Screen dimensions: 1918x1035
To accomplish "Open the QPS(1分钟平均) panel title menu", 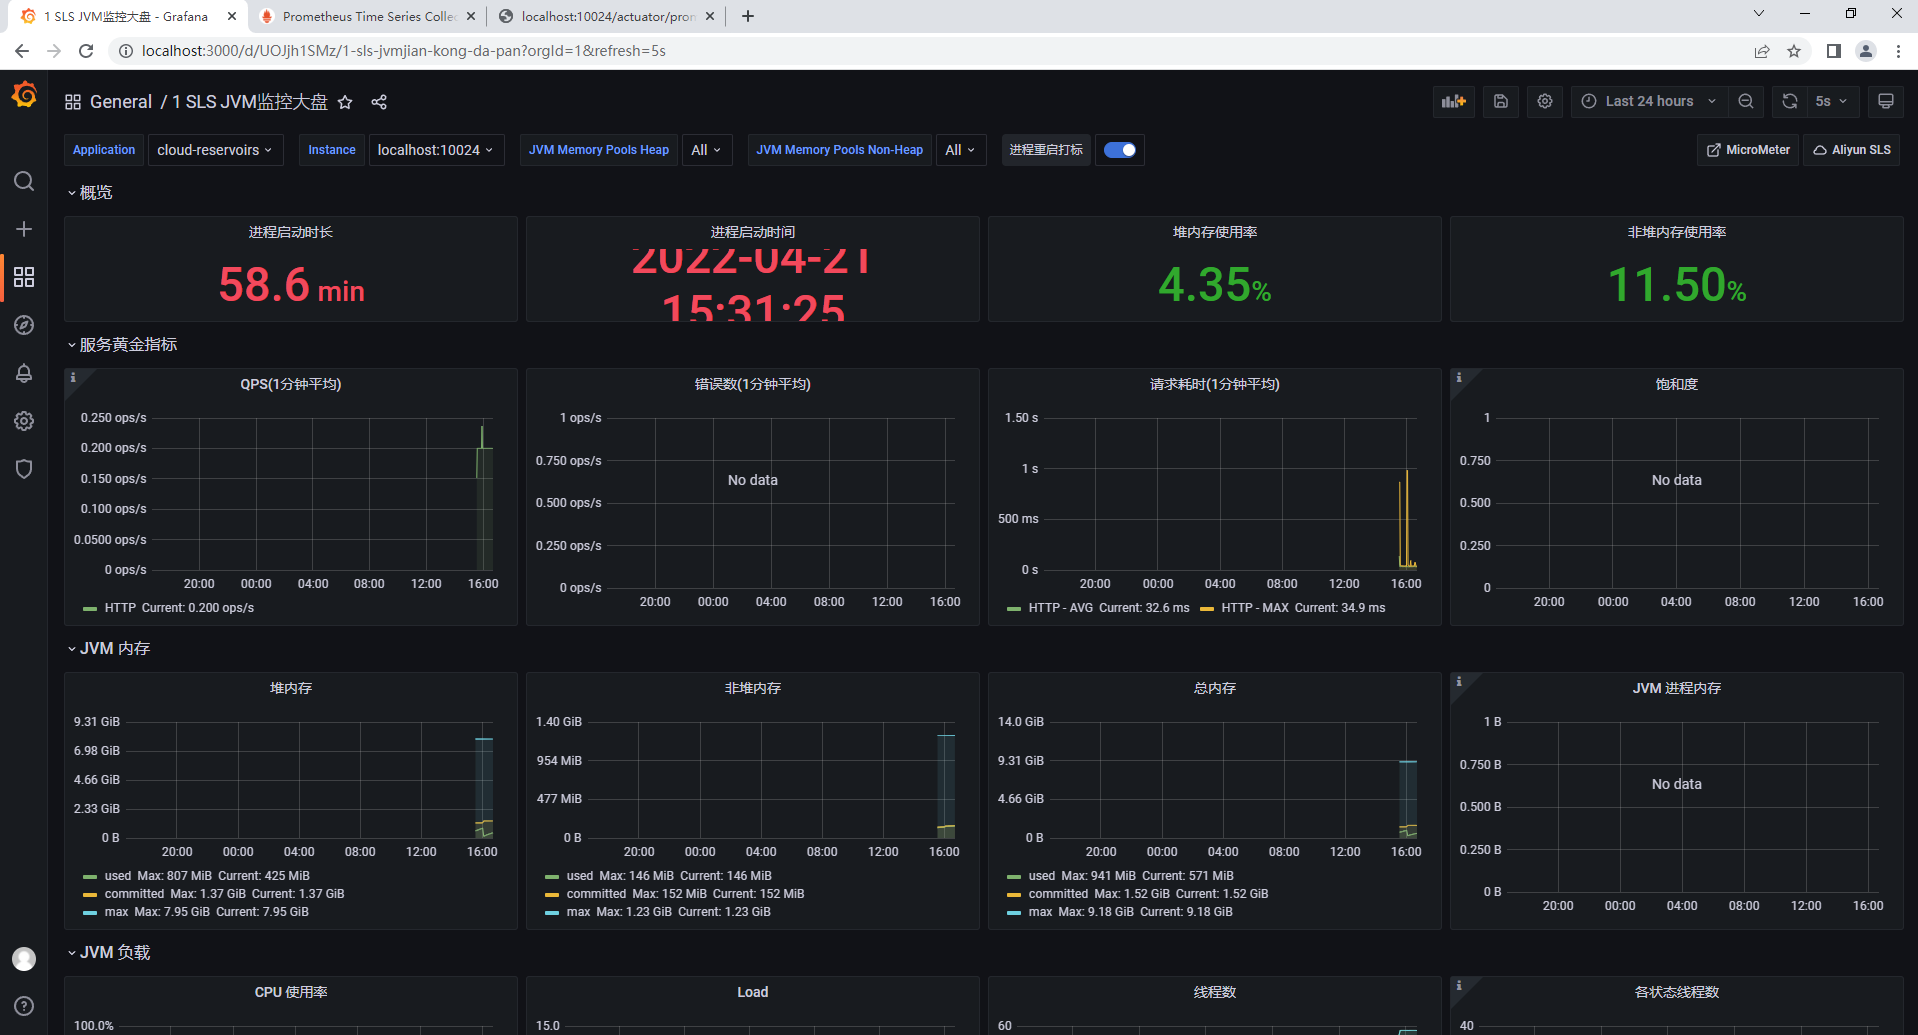I will [x=290, y=384].
